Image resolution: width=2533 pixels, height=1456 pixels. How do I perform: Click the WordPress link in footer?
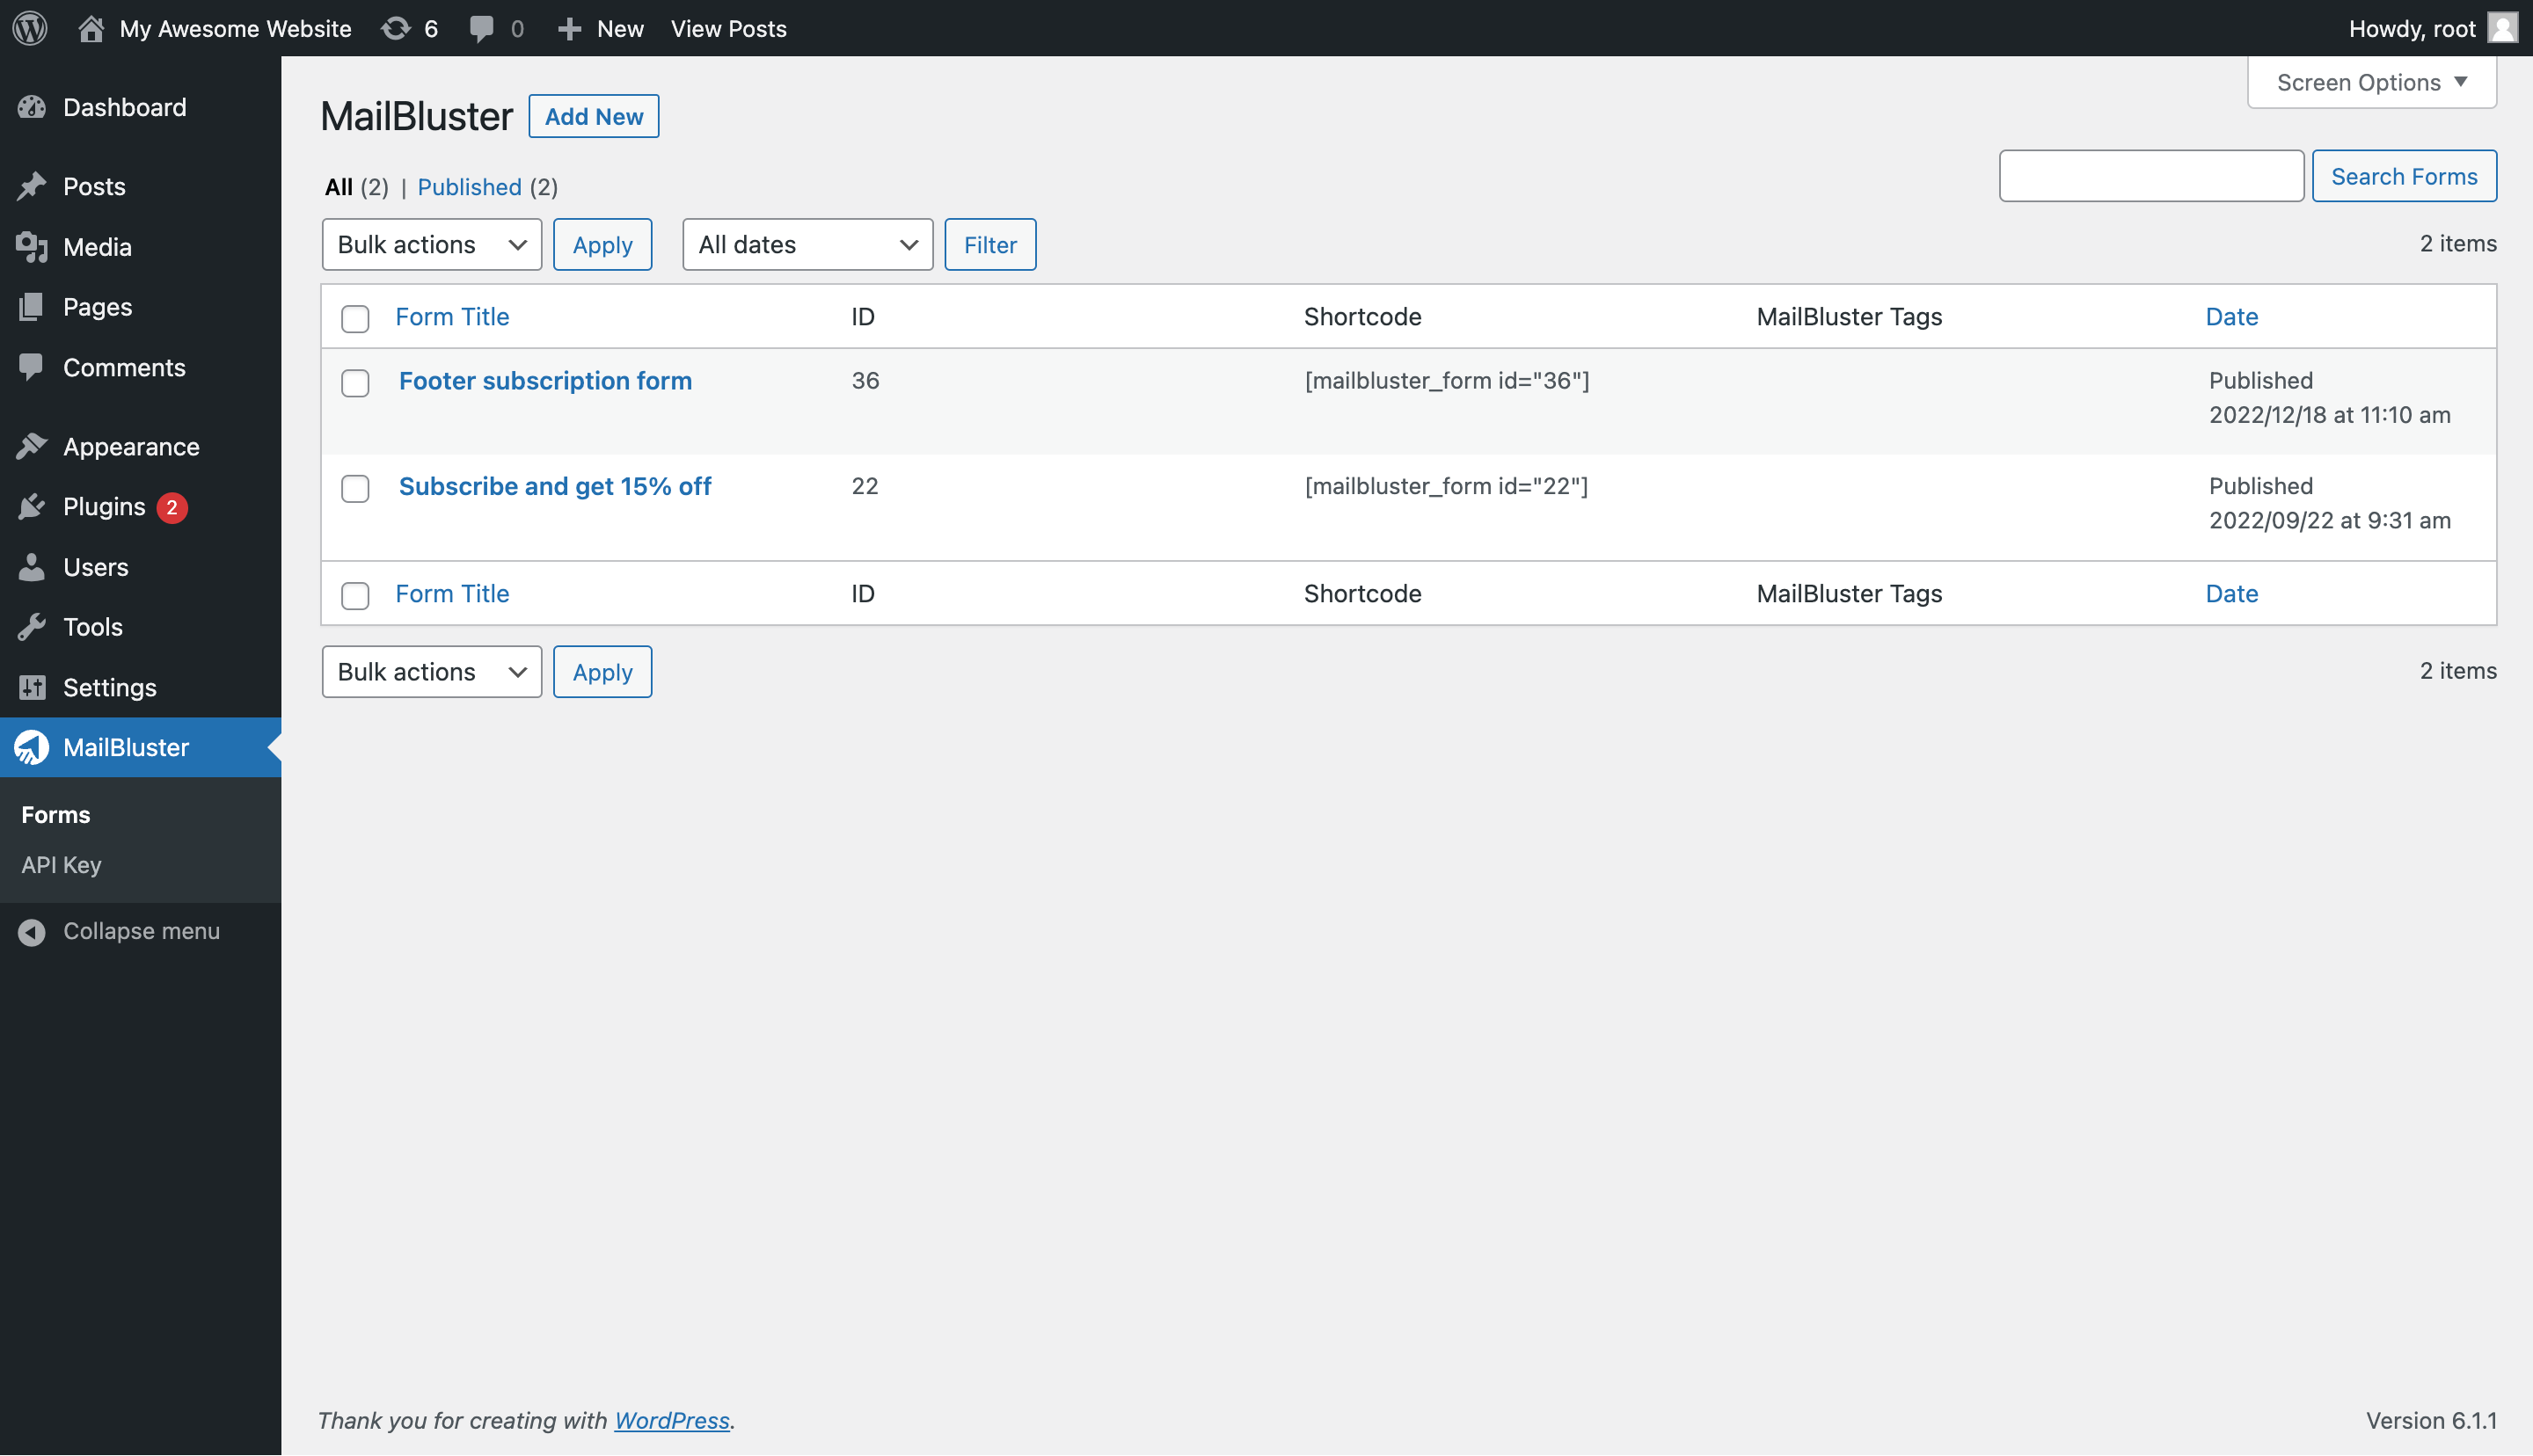671,1420
